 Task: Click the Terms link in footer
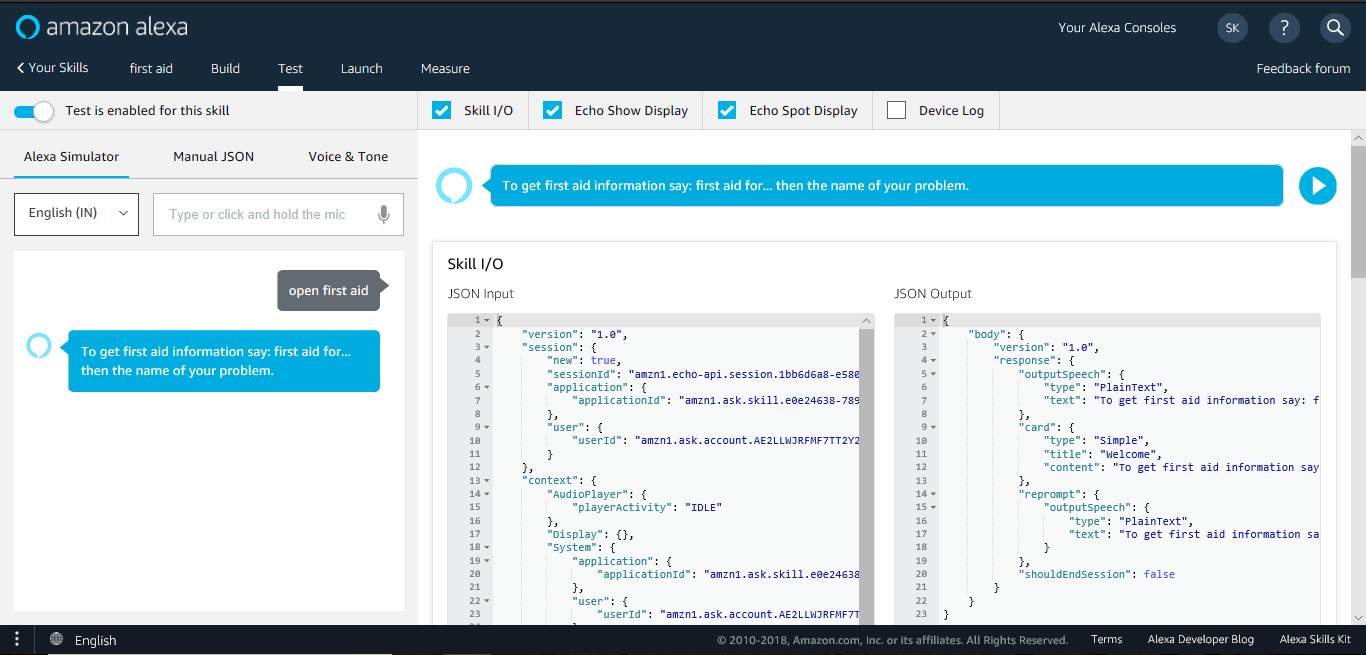[1106, 639]
